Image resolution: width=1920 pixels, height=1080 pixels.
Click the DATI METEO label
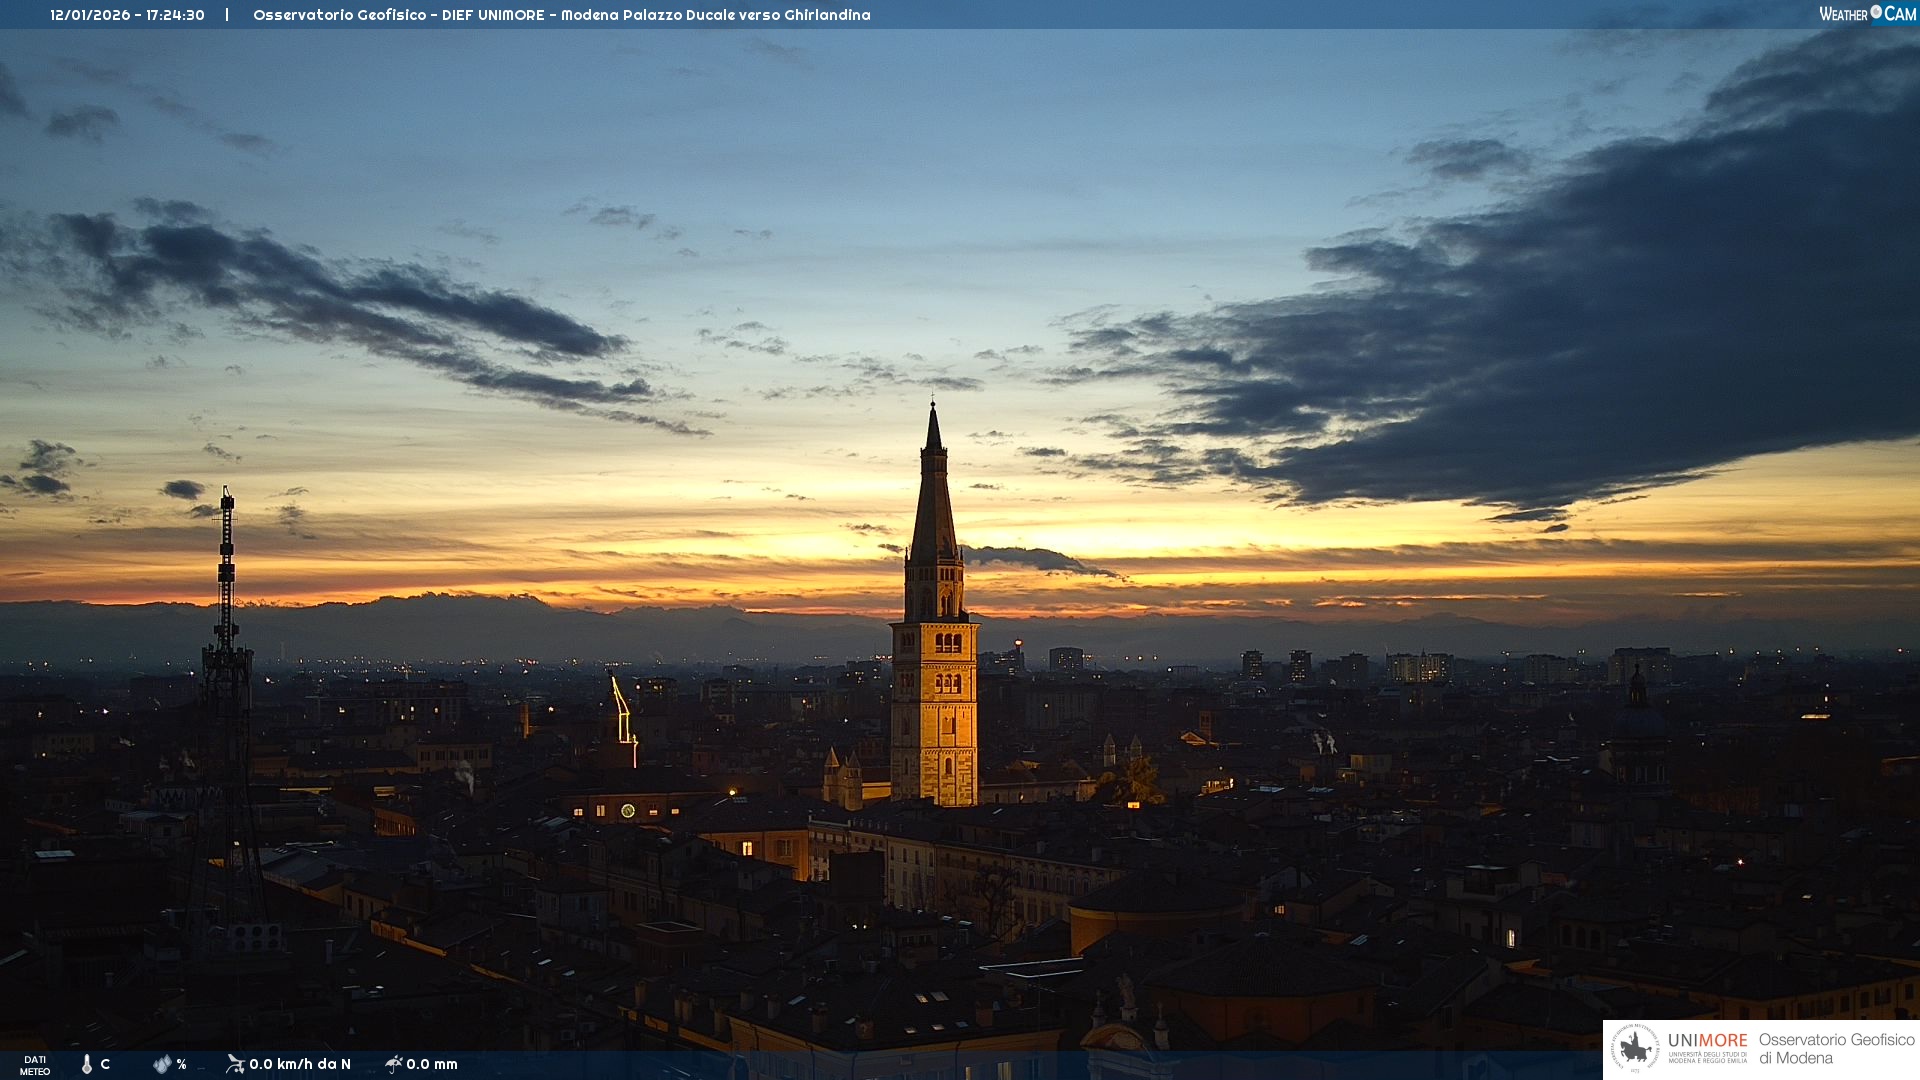[35, 1065]
